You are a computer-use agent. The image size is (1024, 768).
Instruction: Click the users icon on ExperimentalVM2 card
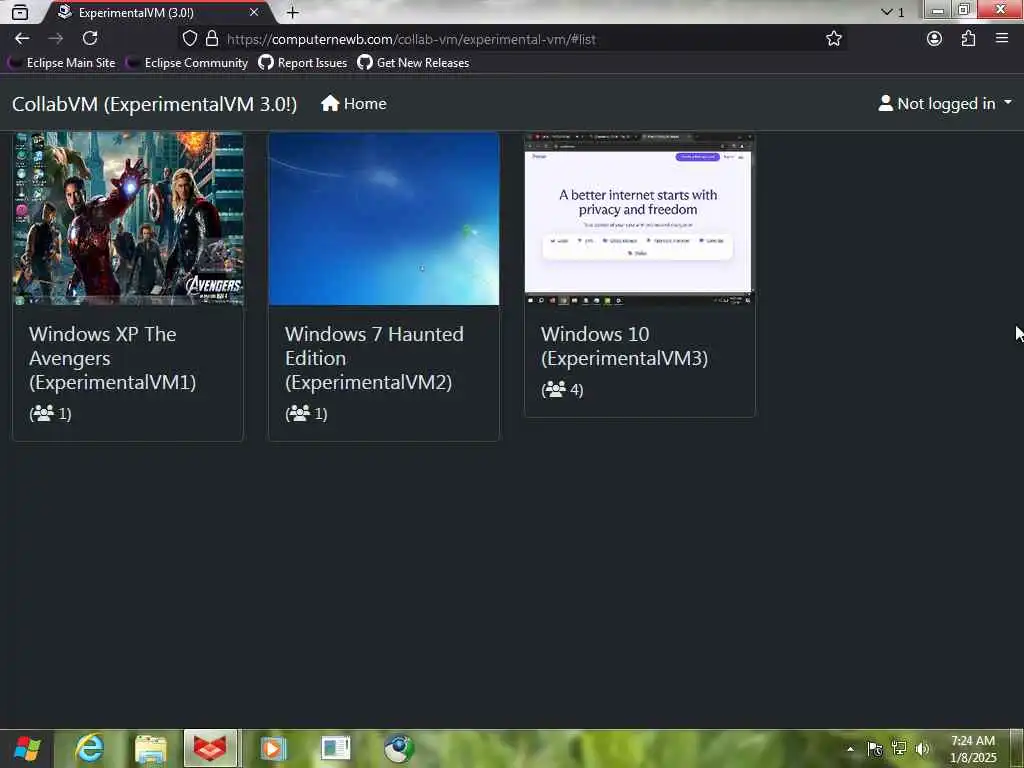coord(299,413)
